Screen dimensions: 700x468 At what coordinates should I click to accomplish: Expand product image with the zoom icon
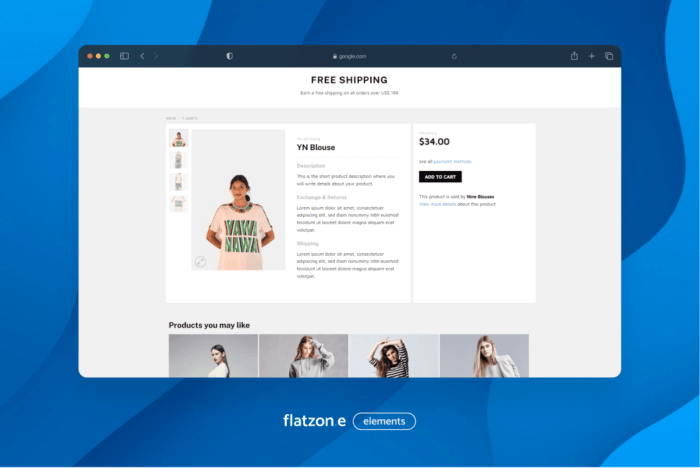200,261
